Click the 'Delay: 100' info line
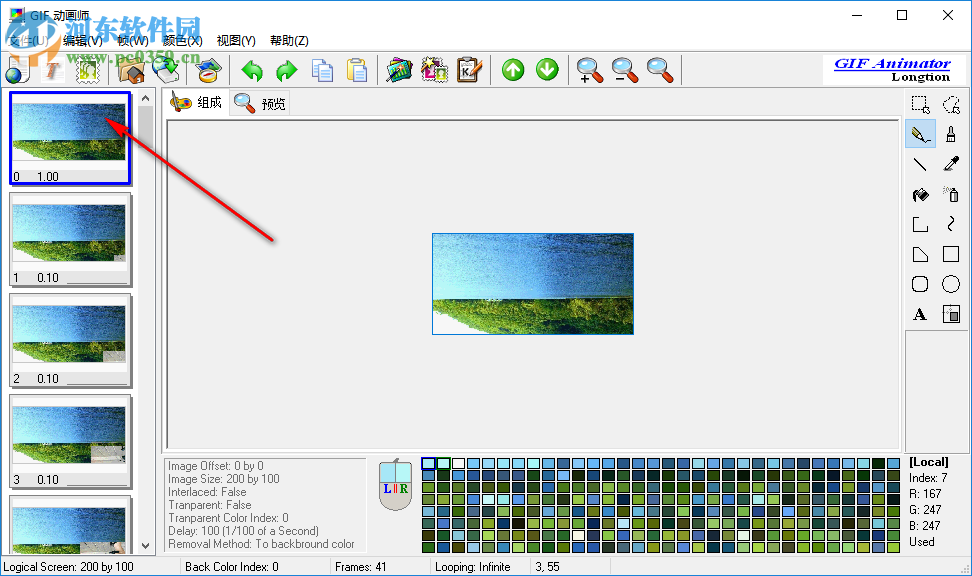This screenshot has height=576, width=972. (x=244, y=531)
